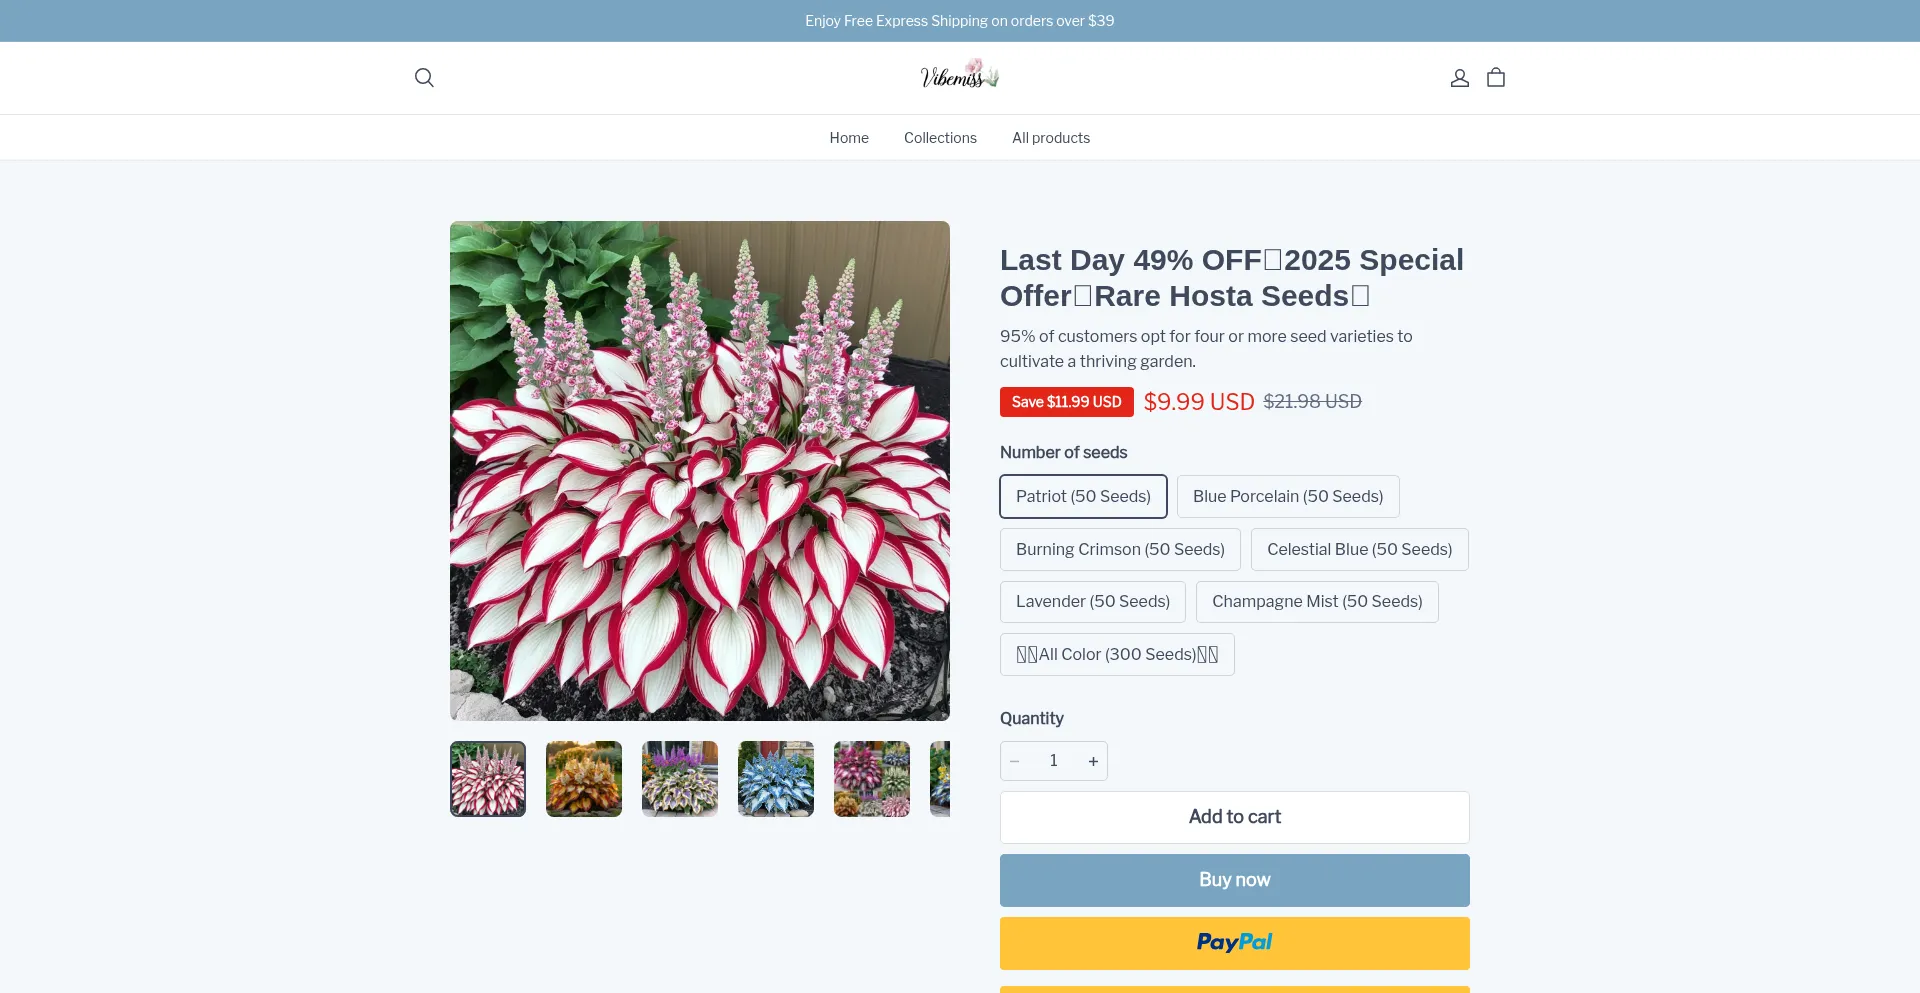Click the Buy now button

1235,880
